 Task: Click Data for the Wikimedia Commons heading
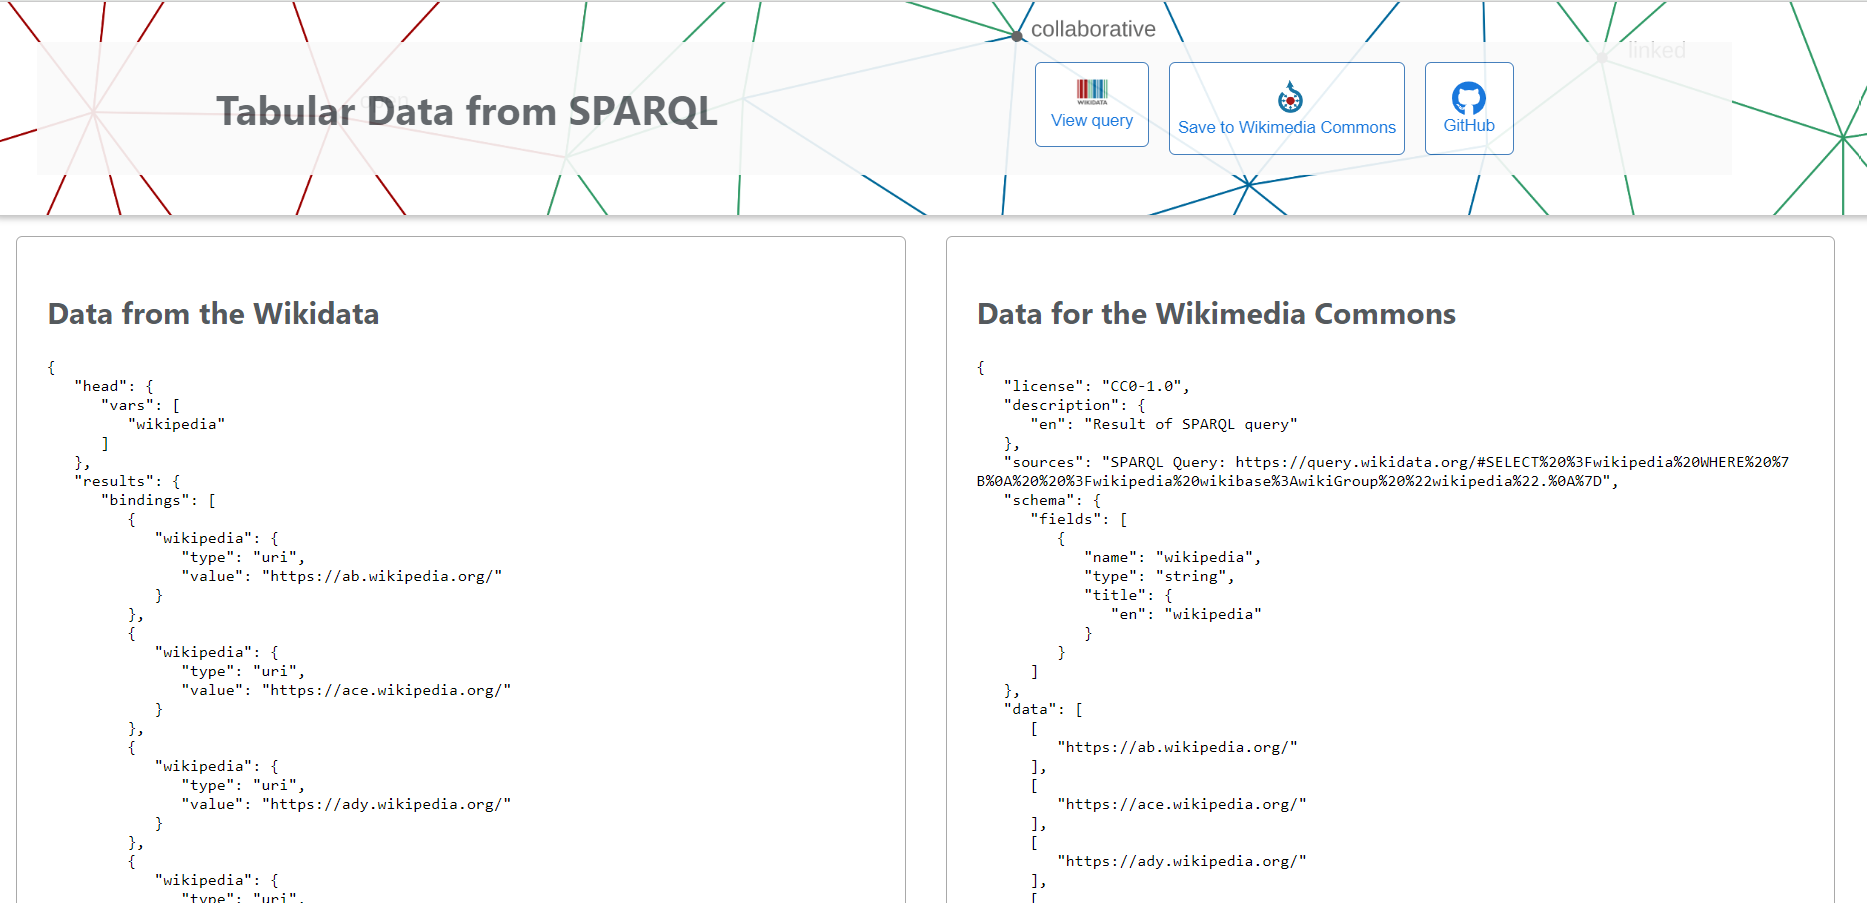click(x=1216, y=314)
